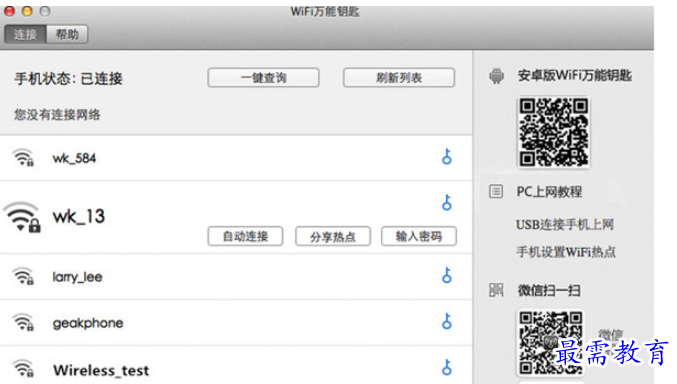
Task: Click the WiFi lock icon for larry_lee
Action: (x=23, y=276)
